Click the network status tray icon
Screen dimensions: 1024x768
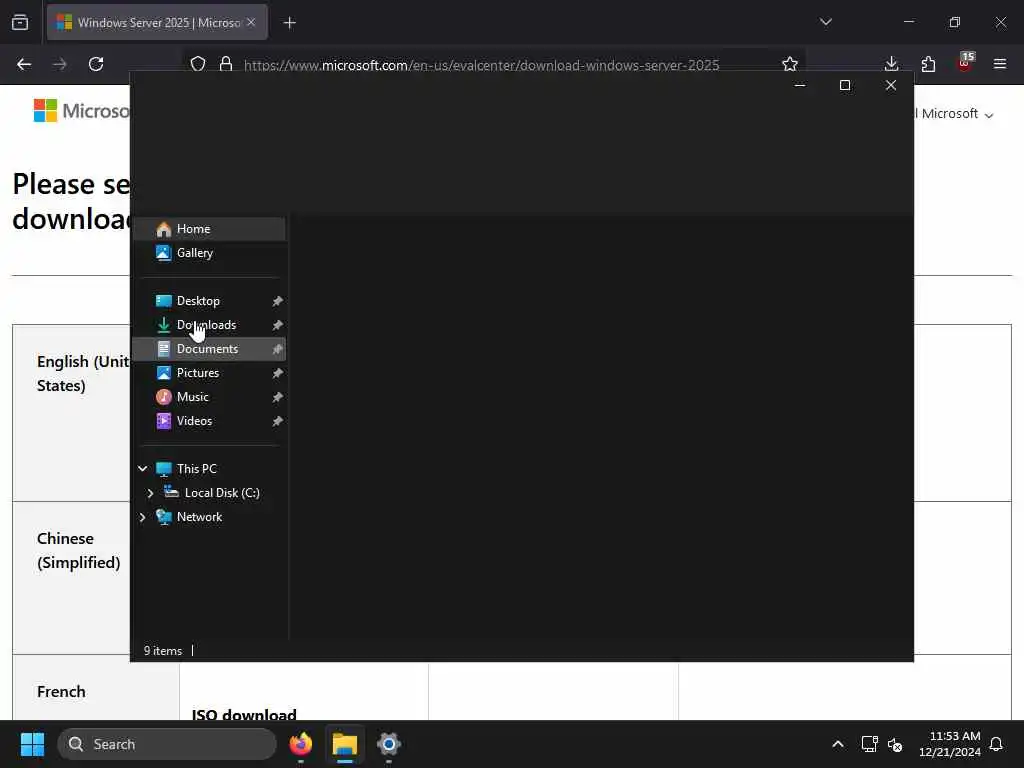(x=869, y=744)
